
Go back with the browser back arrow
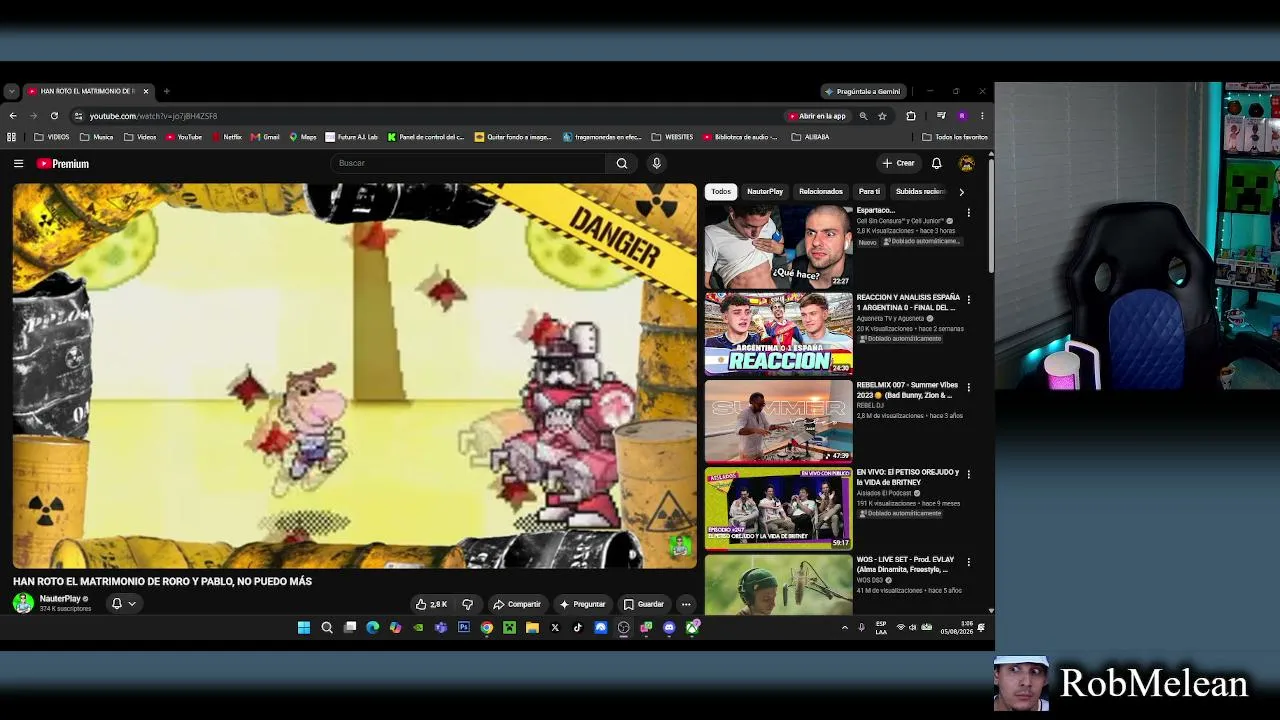click(x=11, y=116)
